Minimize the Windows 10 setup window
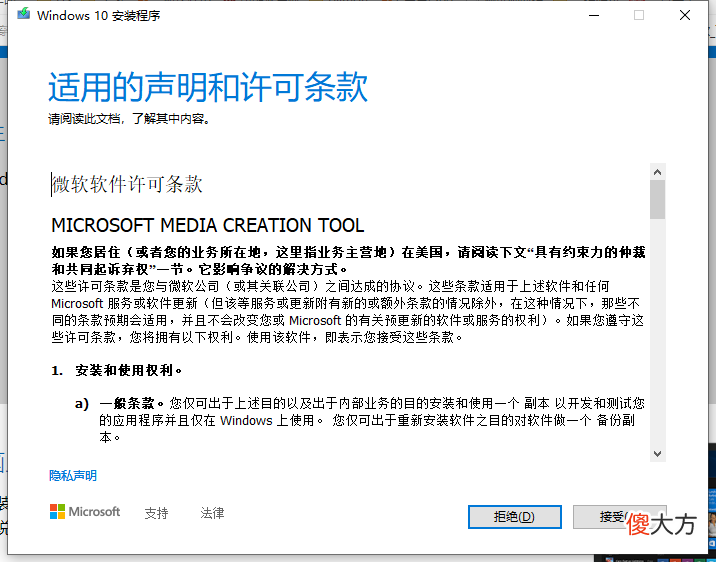The height and width of the screenshot is (562, 716). click(594, 15)
